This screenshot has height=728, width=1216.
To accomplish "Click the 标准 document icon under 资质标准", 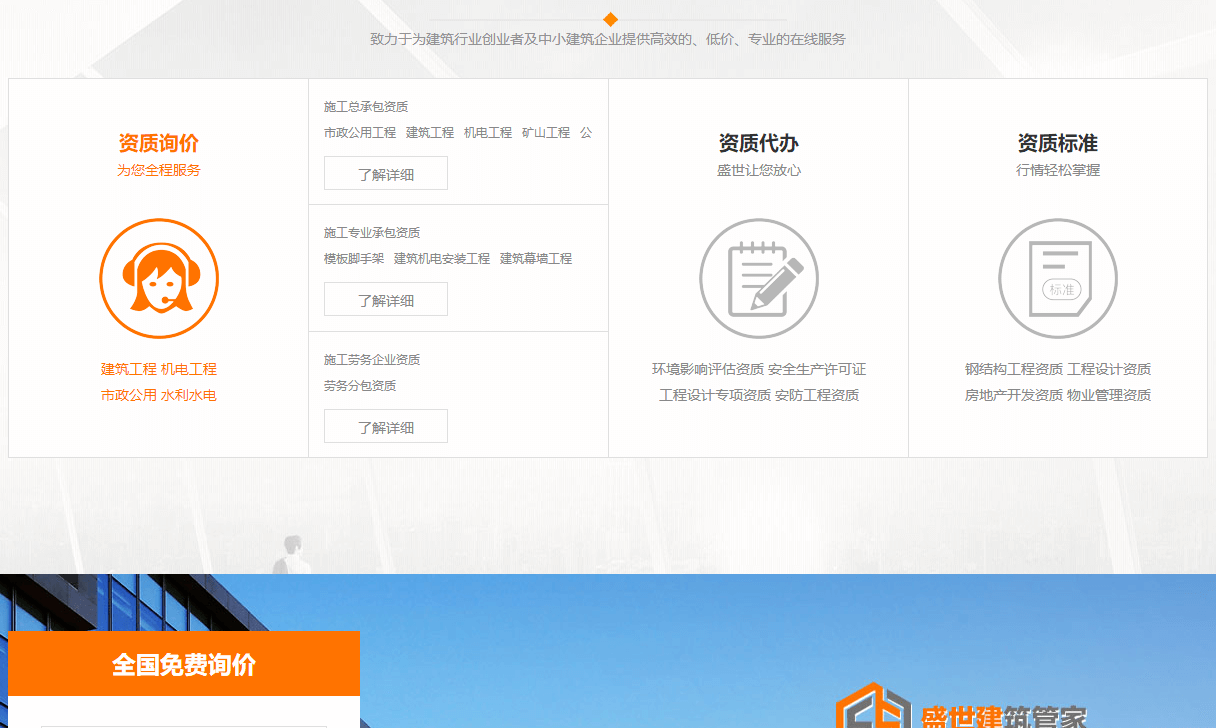I will tap(1058, 278).
